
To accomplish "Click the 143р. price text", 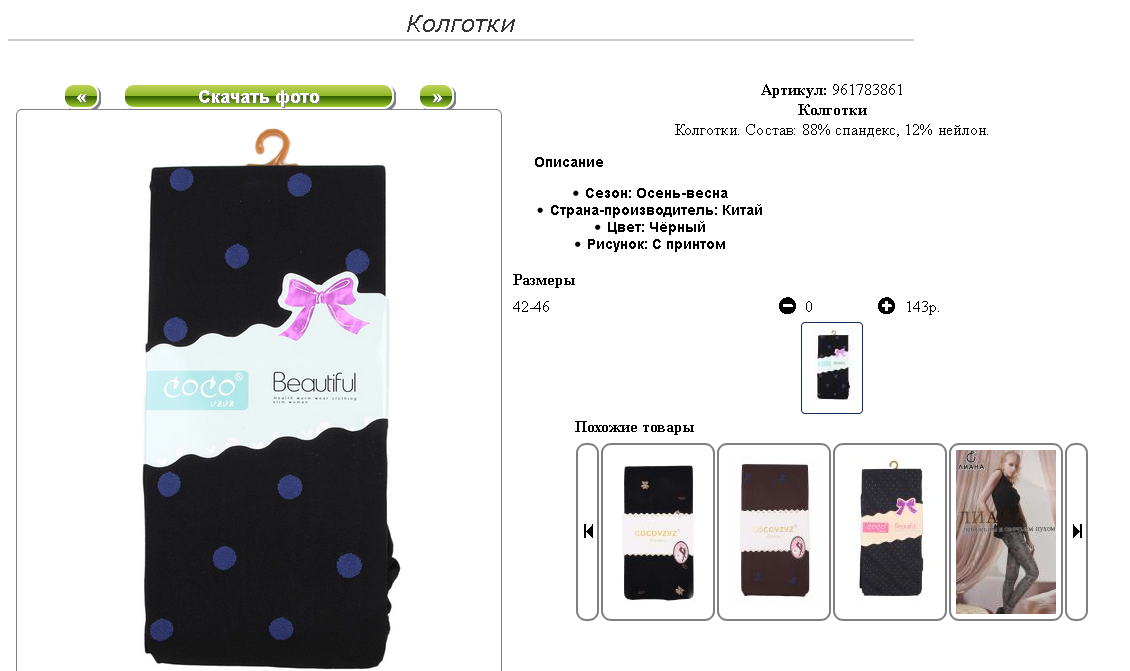I will click(922, 307).
